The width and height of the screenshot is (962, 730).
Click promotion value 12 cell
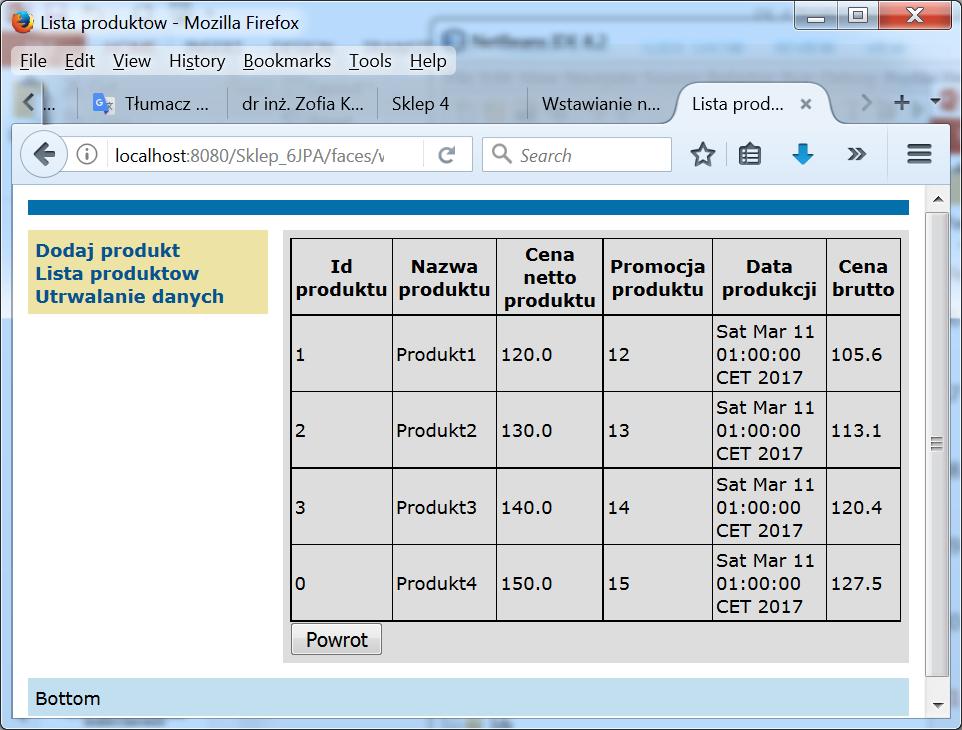pyautogui.click(x=657, y=354)
